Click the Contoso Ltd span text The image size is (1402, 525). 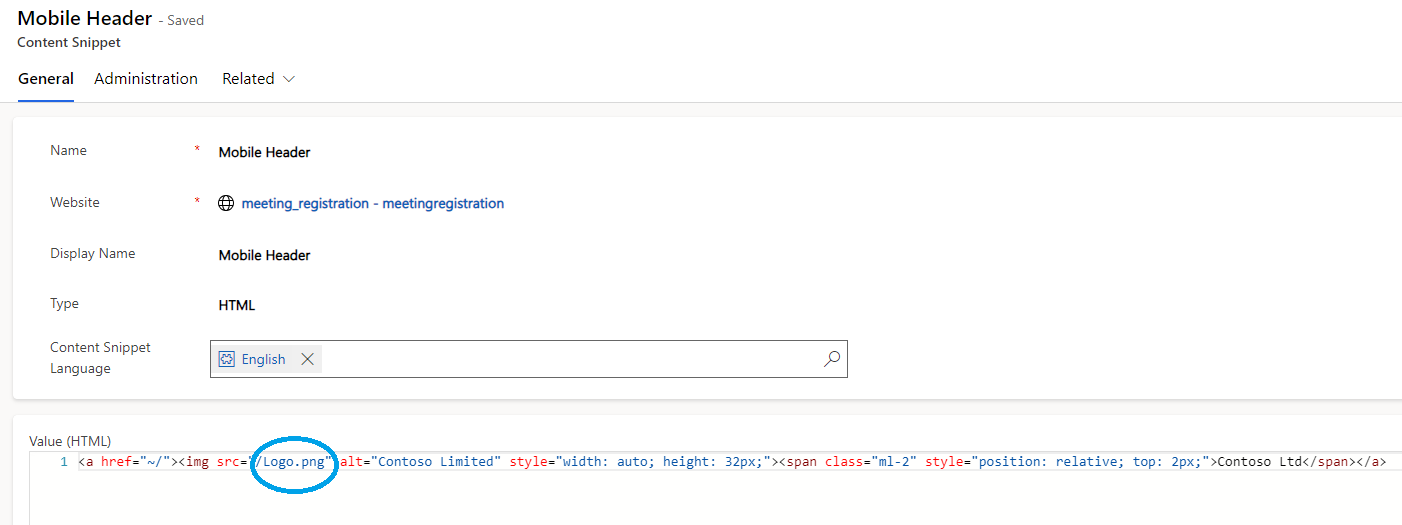pos(1259,462)
